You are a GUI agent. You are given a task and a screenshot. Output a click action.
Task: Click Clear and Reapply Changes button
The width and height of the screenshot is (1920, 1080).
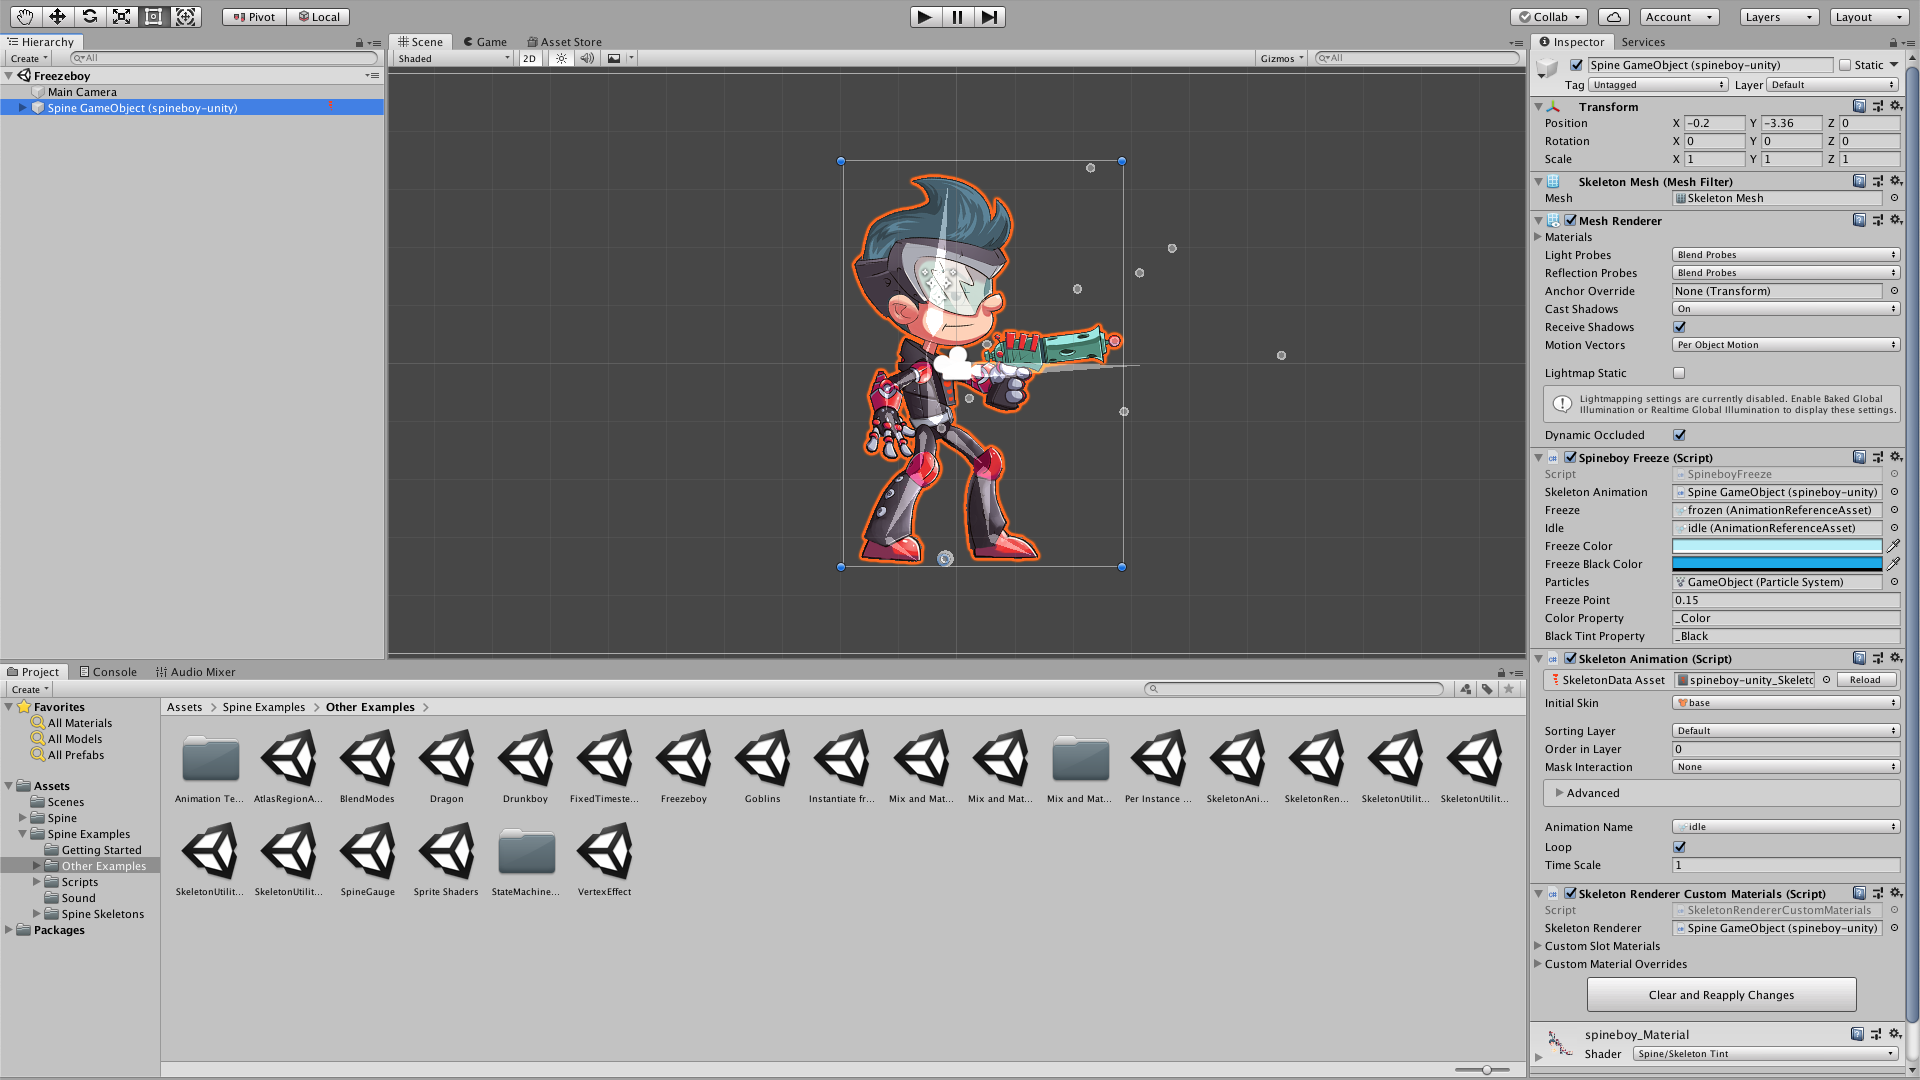(x=1721, y=993)
